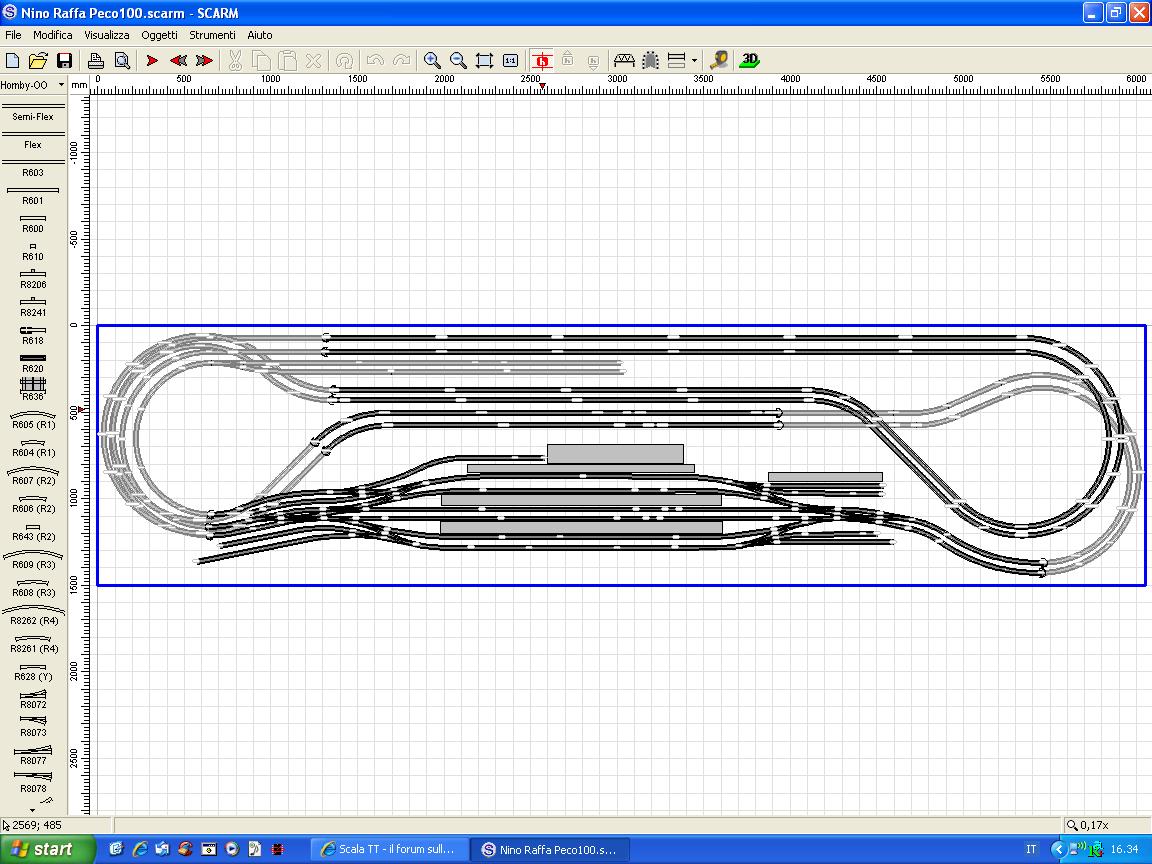
Task: Switch to Scala TT forum taskbar window
Action: click(387, 849)
